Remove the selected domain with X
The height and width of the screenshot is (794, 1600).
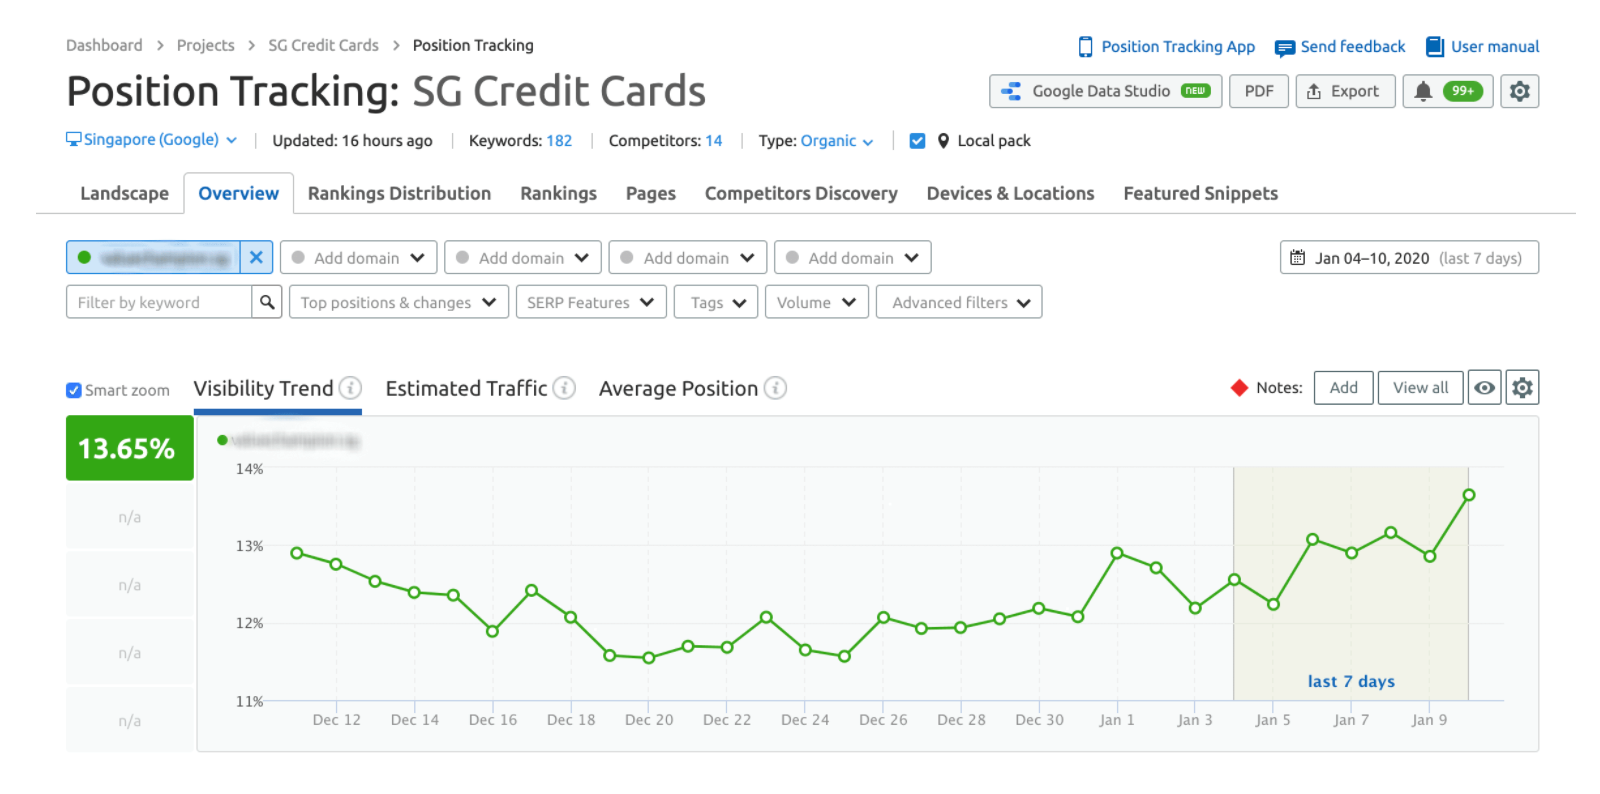[x=256, y=257]
